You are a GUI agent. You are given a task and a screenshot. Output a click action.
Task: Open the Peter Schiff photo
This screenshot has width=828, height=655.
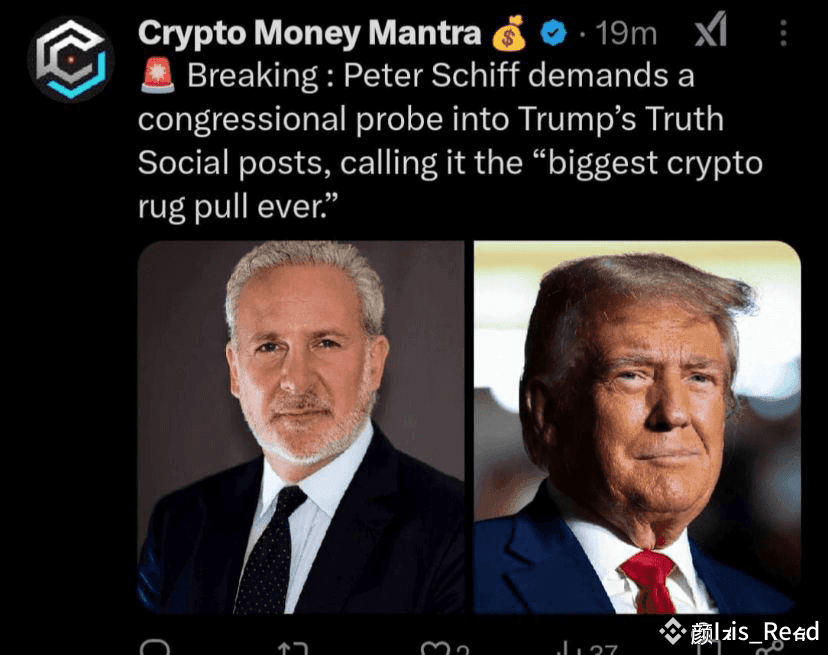(301, 427)
